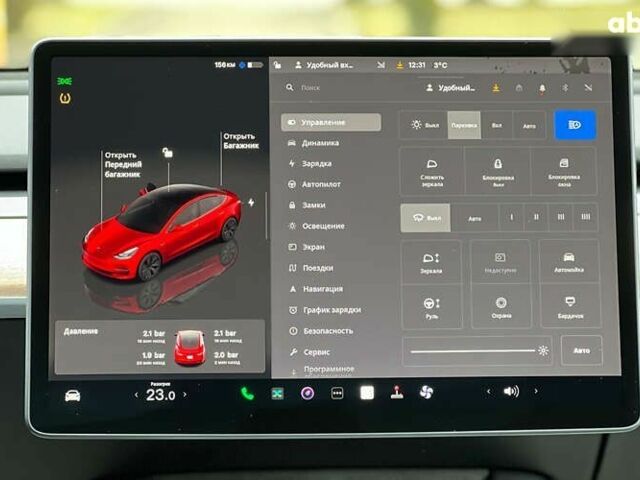
Task: Tap the yellow download icon in settings header
Action: 496,88
